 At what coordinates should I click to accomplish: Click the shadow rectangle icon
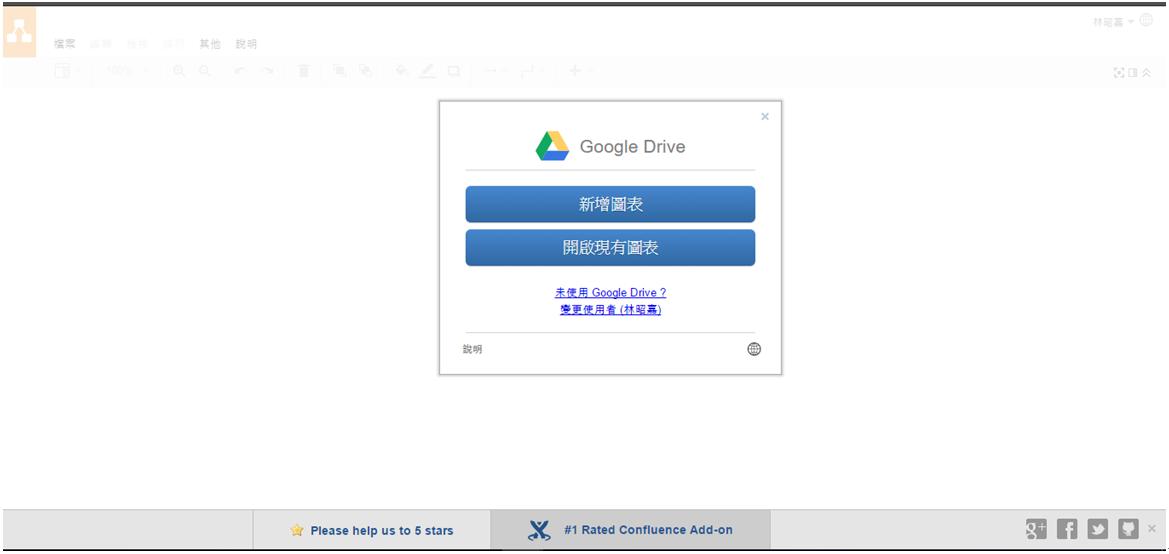point(453,71)
